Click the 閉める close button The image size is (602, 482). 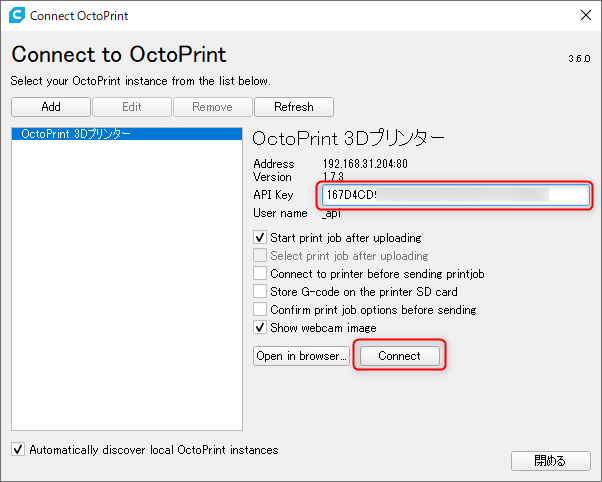tap(551, 461)
